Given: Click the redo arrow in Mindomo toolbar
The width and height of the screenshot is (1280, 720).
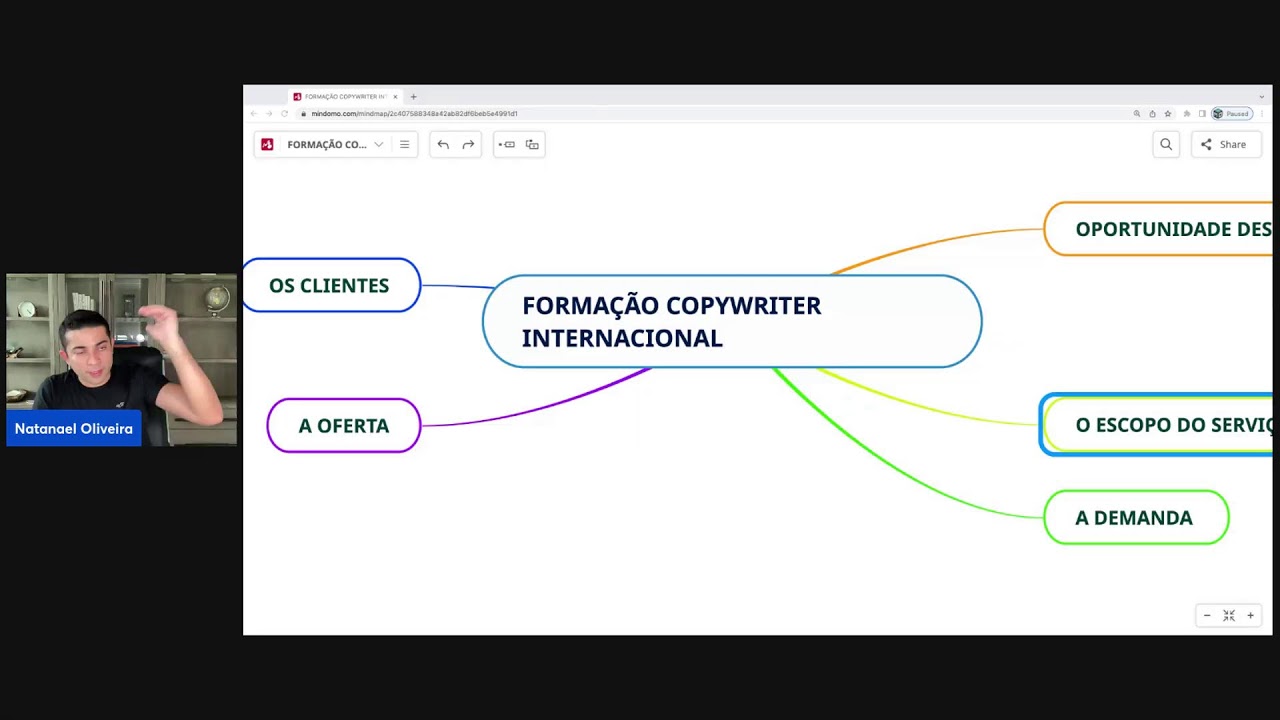Looking at the screenshot, I should coord(468,145).
